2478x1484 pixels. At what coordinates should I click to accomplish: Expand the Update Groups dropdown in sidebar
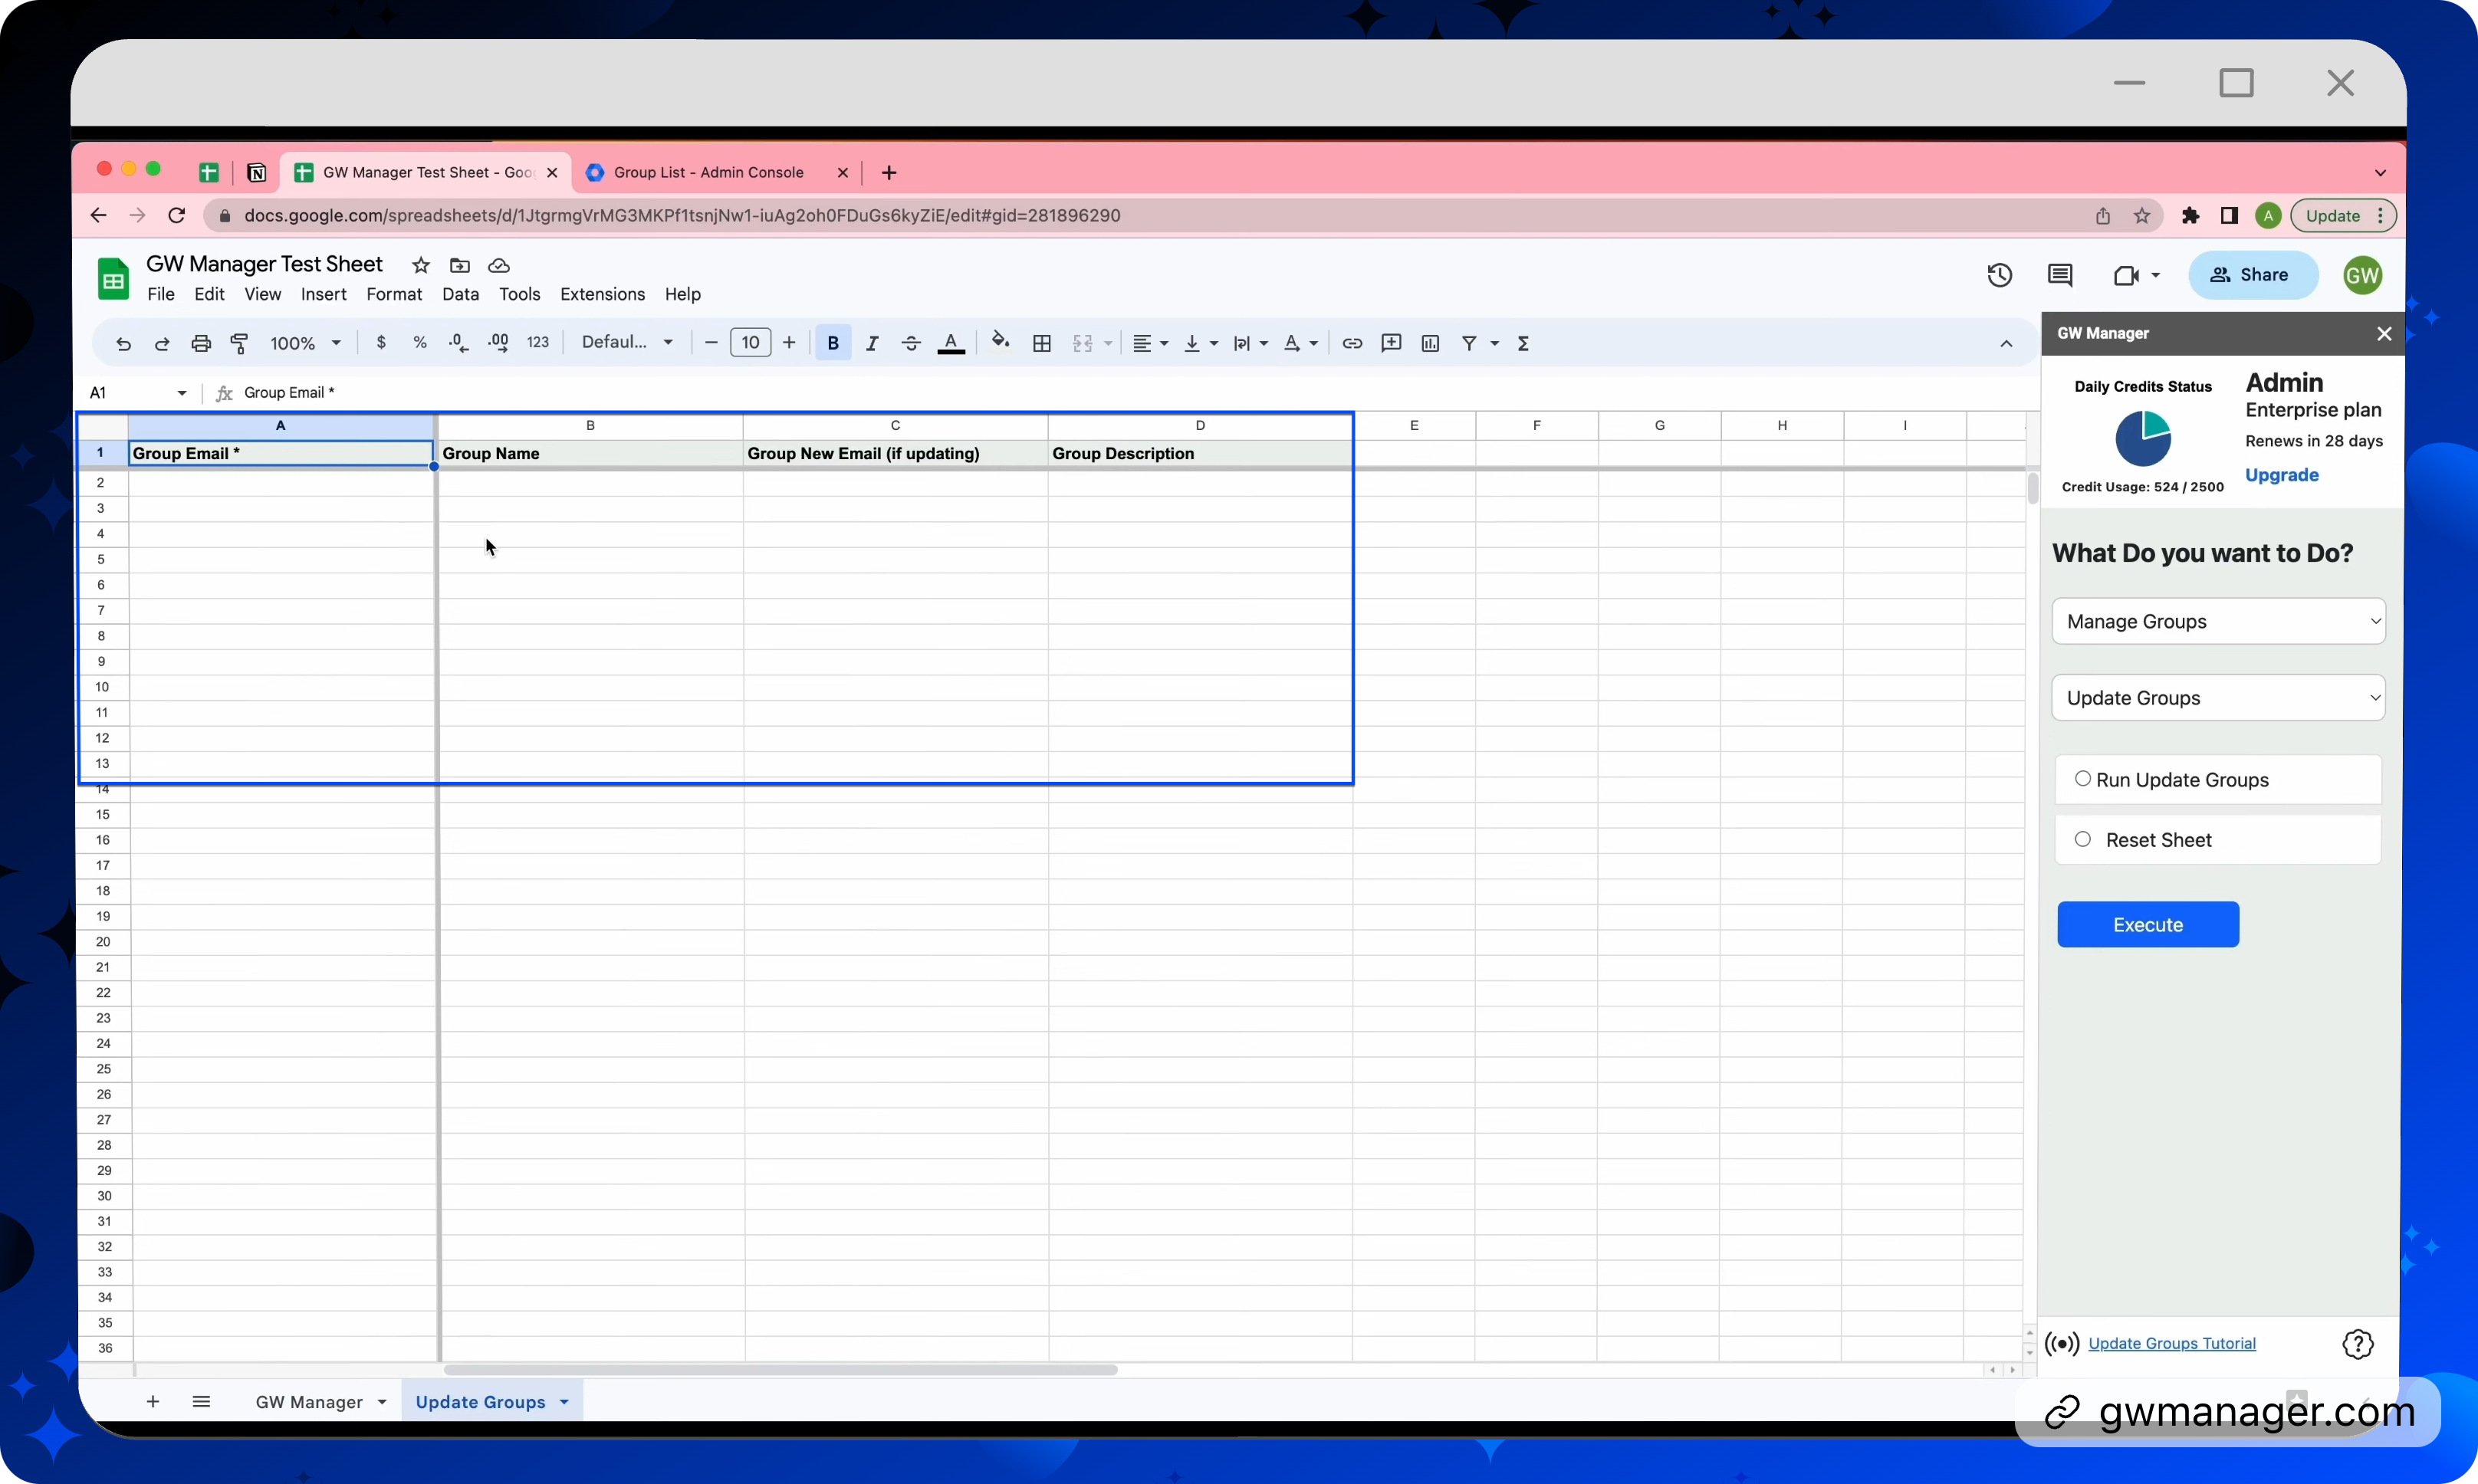point(2218,697)
